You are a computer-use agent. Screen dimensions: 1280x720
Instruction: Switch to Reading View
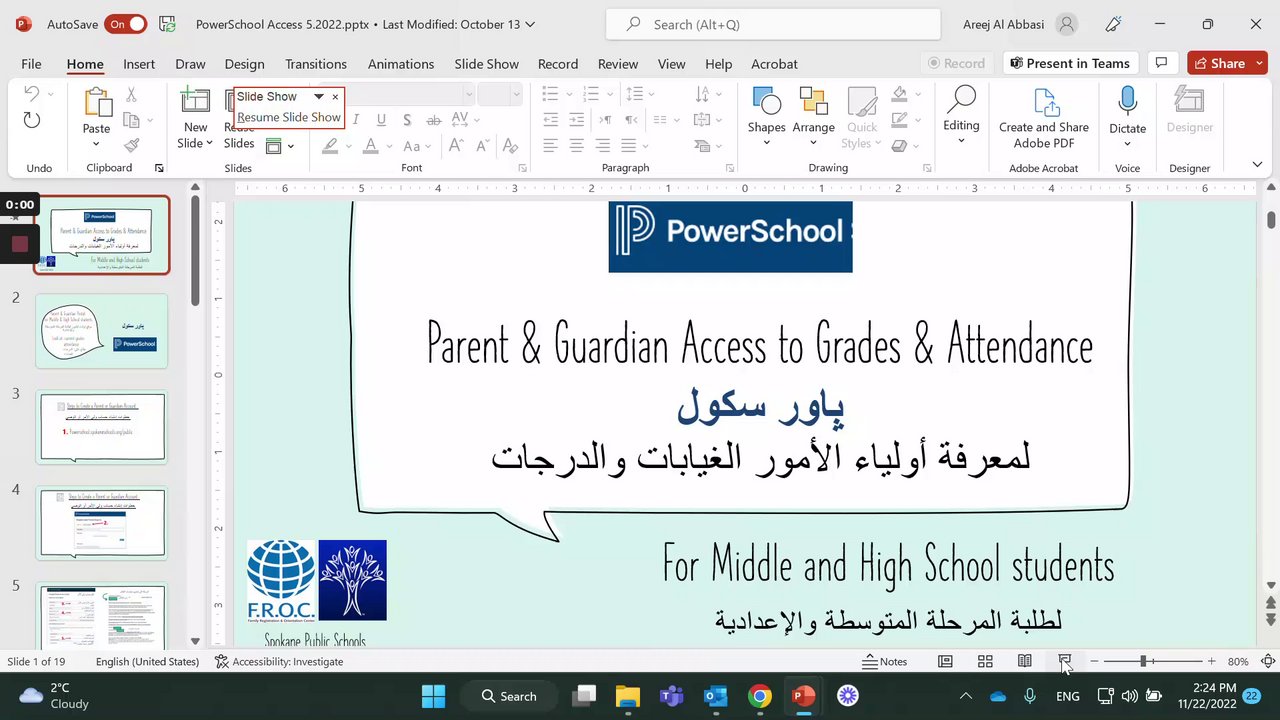pyautogui.click(x=1025, y=662)
